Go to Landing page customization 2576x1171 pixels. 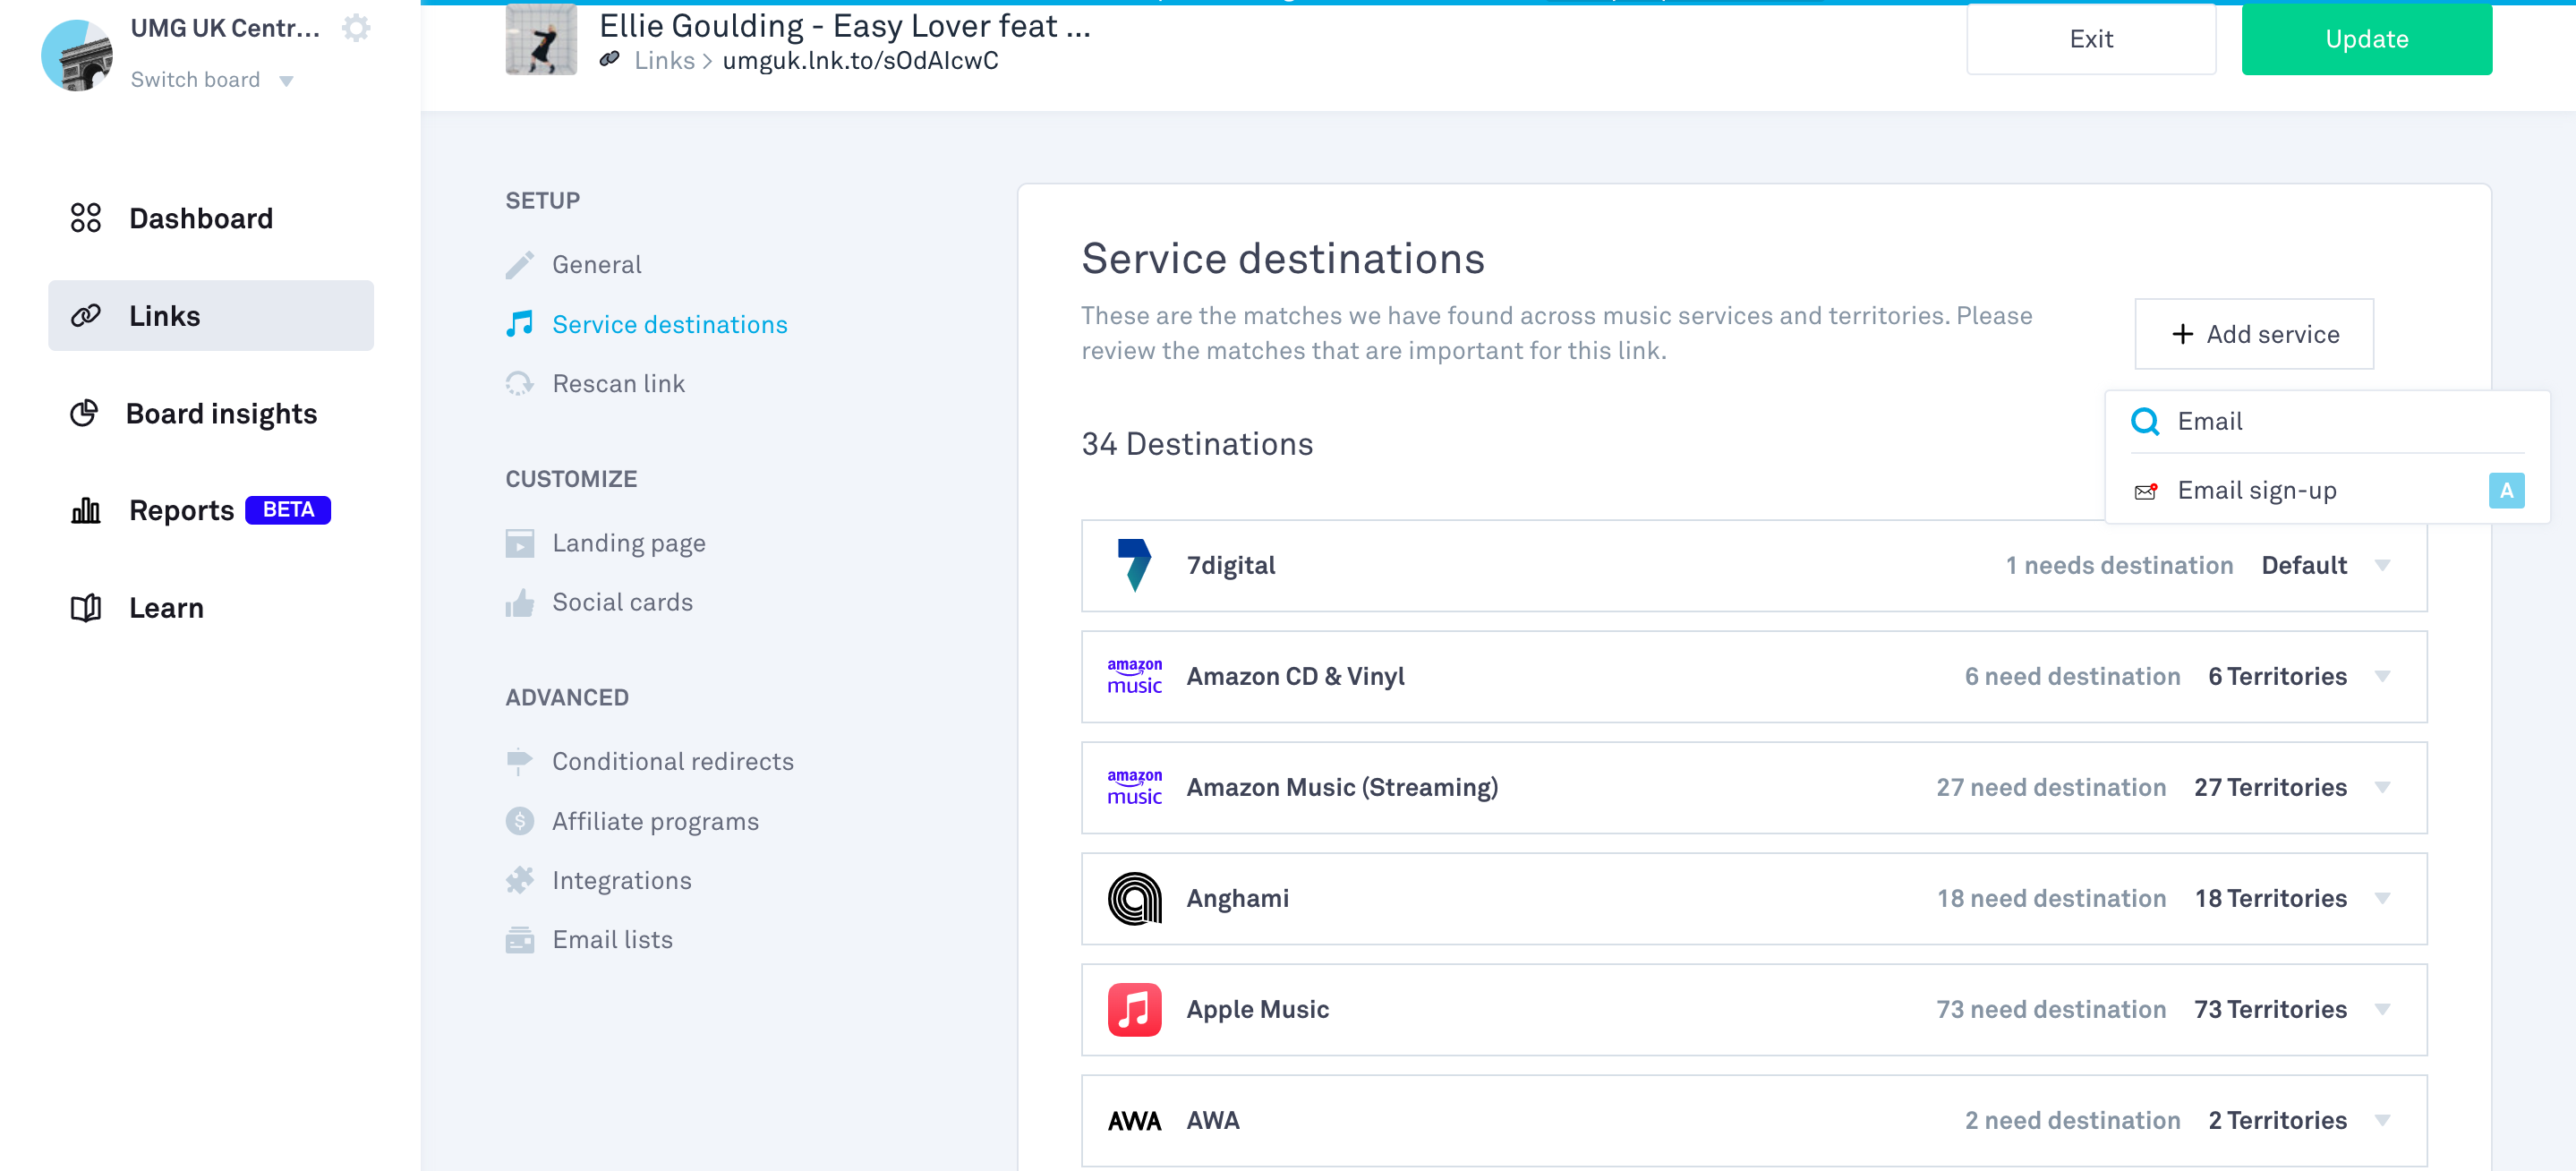(x=628, y=543)
